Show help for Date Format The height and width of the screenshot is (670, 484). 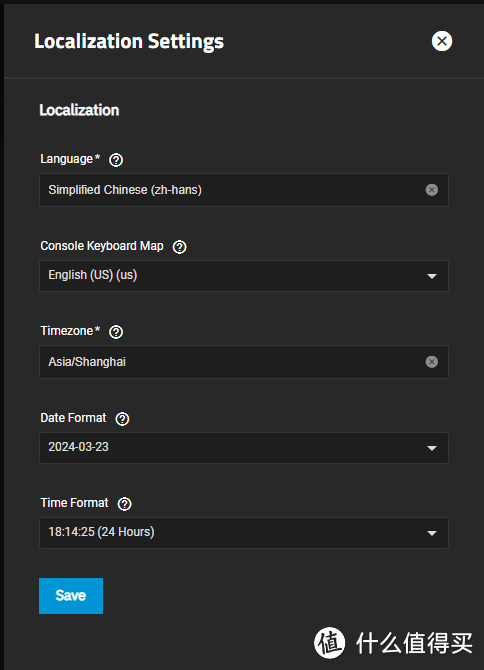(122, 419)
